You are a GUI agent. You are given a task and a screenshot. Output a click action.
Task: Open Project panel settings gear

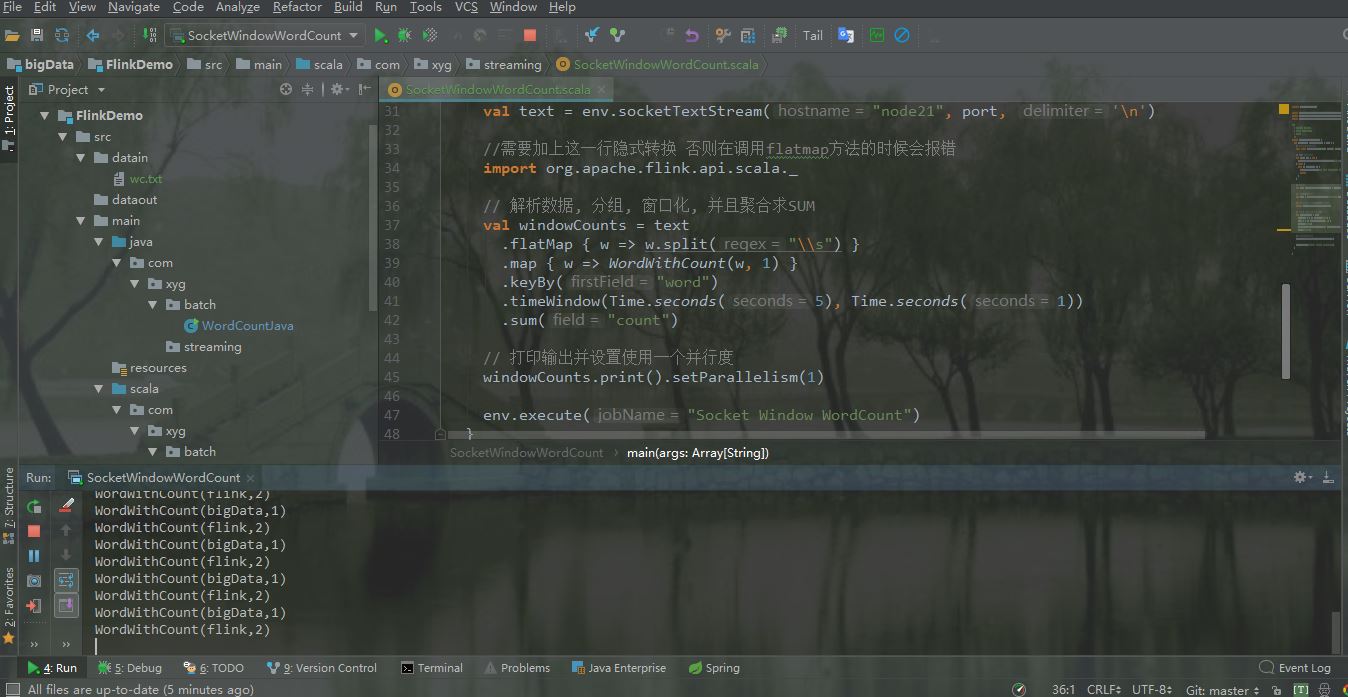337,89
